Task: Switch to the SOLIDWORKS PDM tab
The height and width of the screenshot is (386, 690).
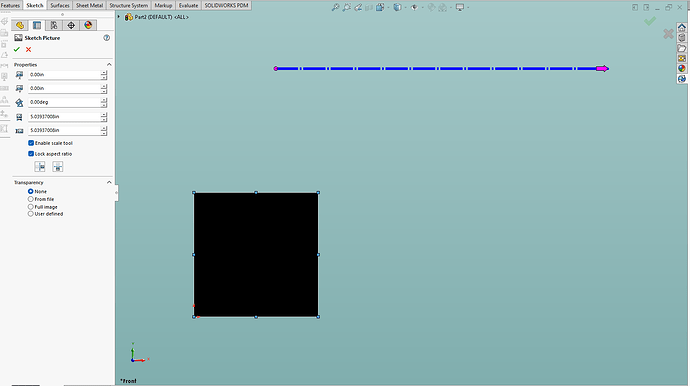Action: point(227,5)
